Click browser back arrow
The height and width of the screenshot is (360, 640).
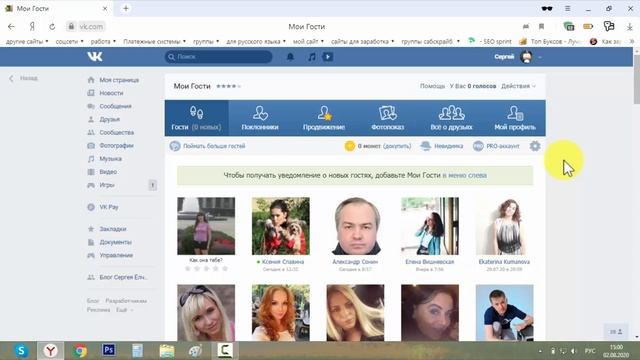point(11,27)
